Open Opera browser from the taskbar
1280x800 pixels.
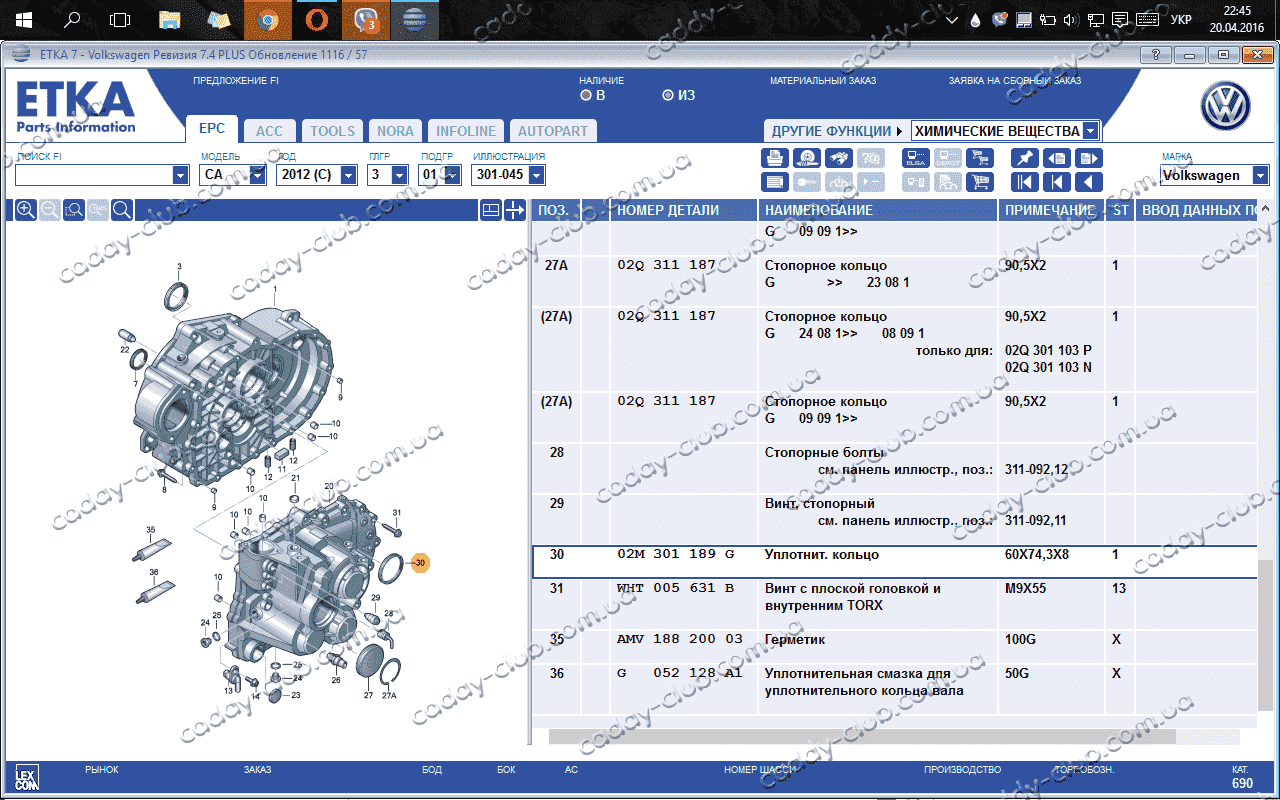point(316,19)
